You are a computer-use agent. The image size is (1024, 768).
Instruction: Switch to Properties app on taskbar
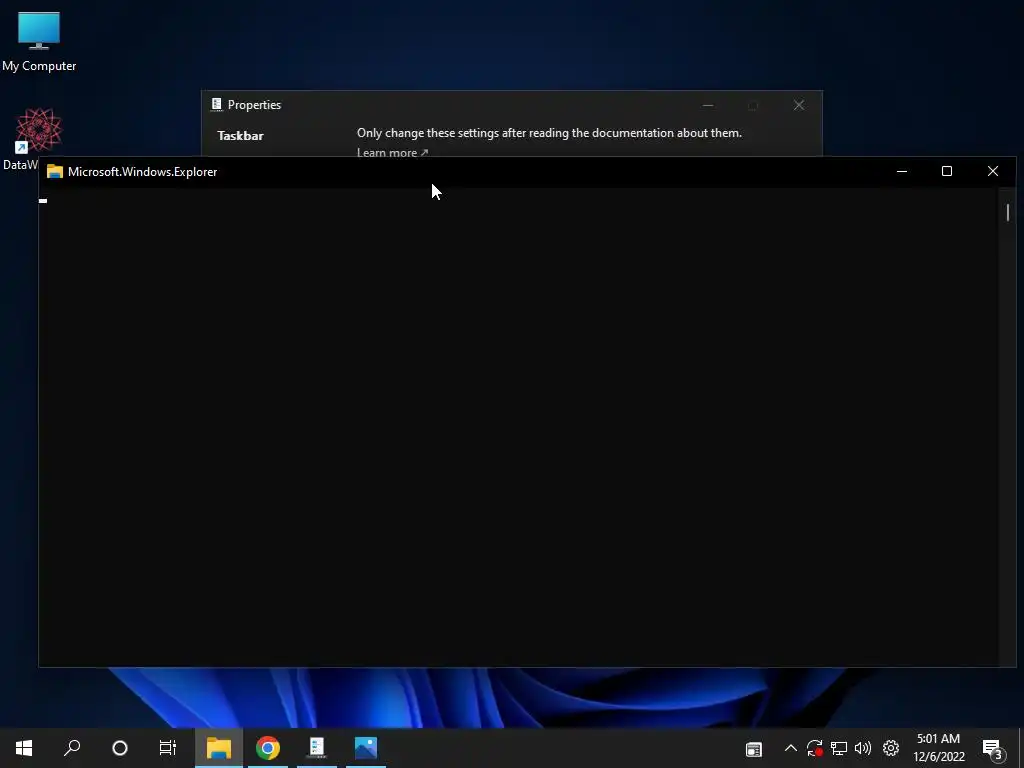317,748
